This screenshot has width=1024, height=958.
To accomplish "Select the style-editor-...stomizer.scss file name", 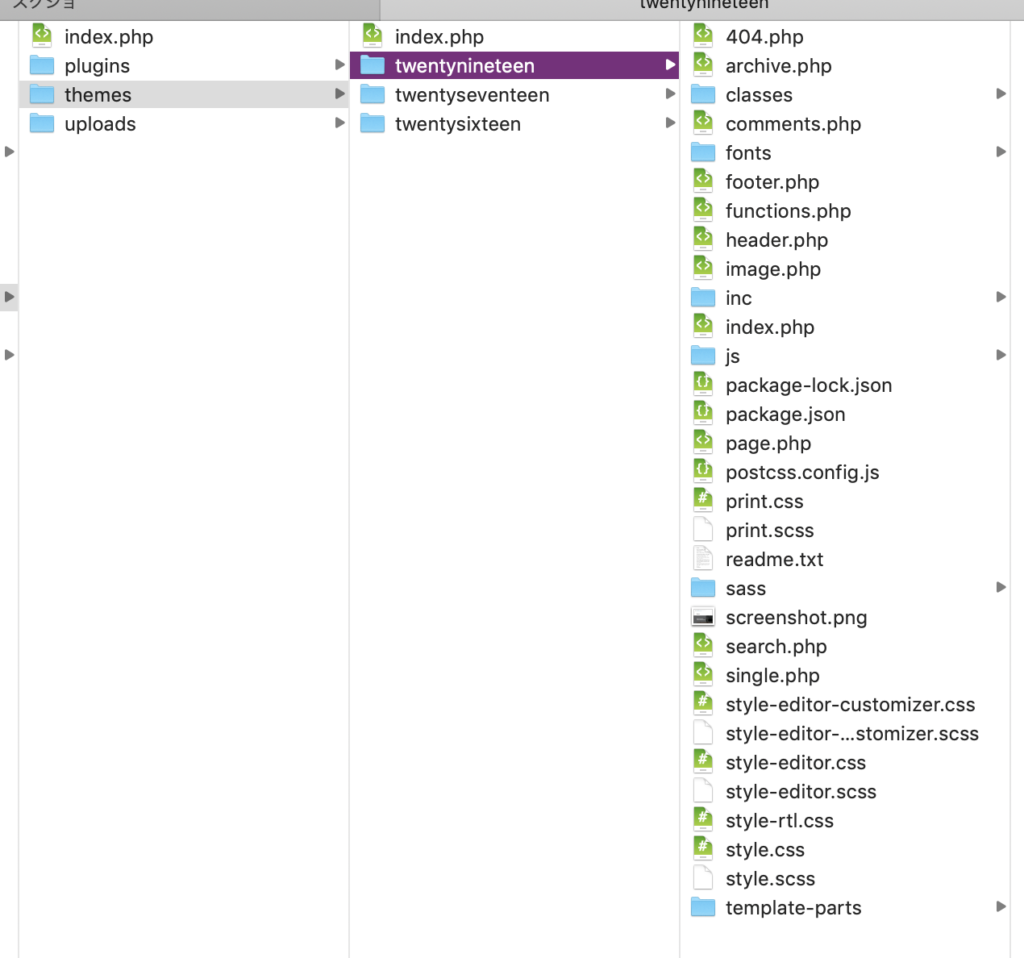I will coord(852,733).
